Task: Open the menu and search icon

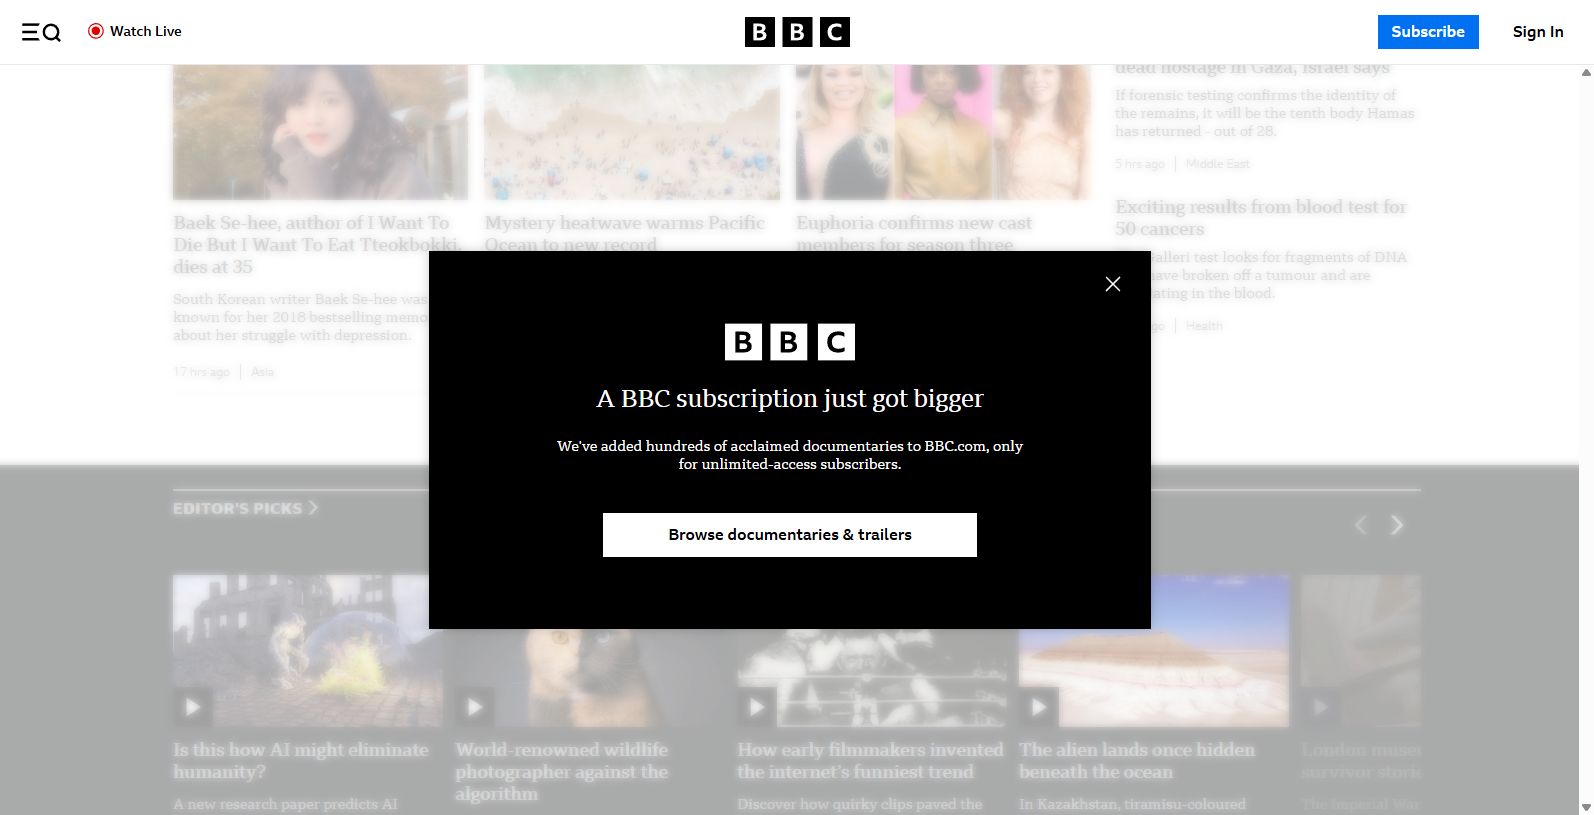Action: point(41,32)
